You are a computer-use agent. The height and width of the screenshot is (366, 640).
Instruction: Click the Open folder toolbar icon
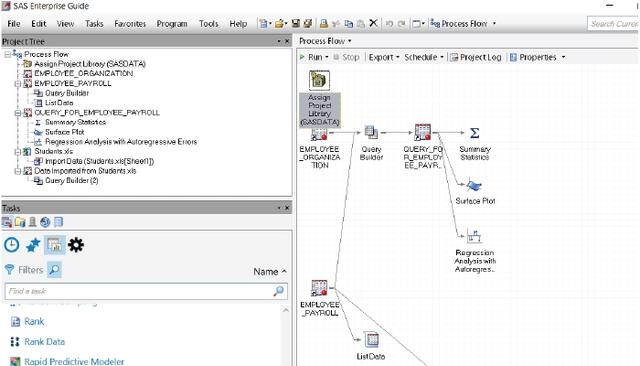pos(279,24)
